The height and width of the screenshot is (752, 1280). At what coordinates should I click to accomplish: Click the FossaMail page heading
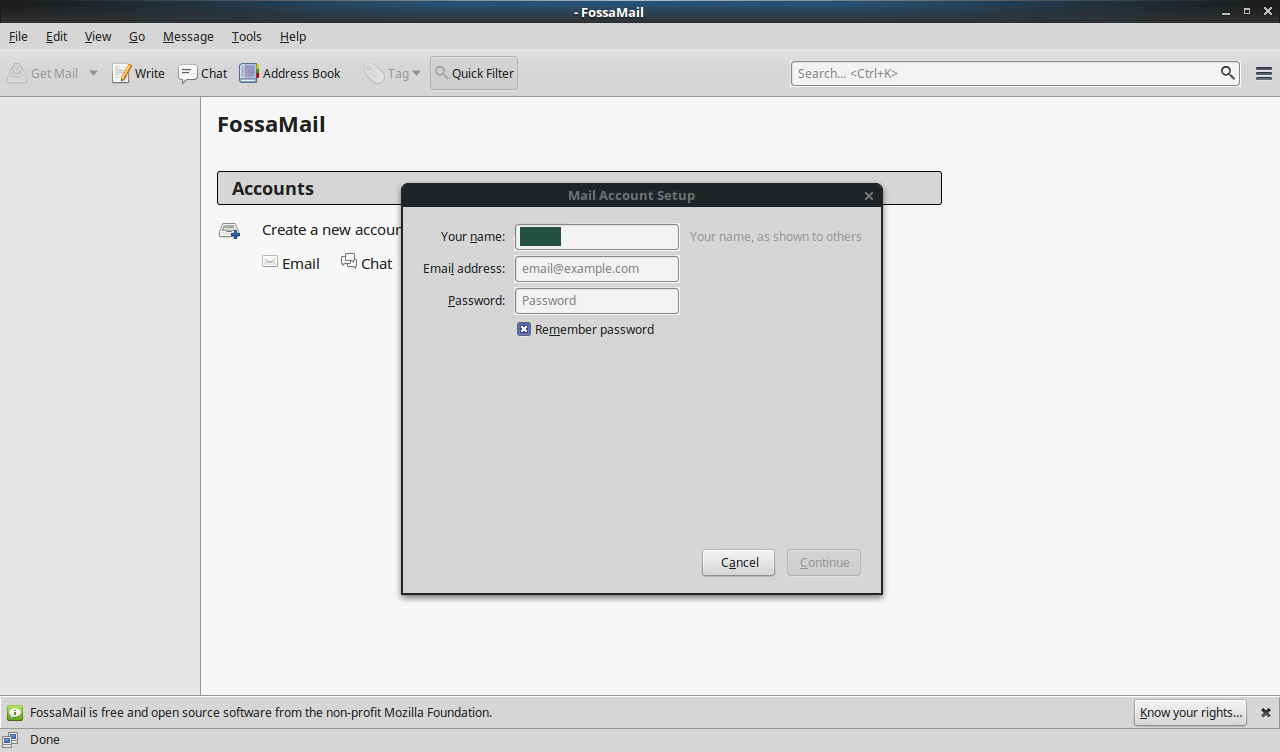(x=271, y=125)
